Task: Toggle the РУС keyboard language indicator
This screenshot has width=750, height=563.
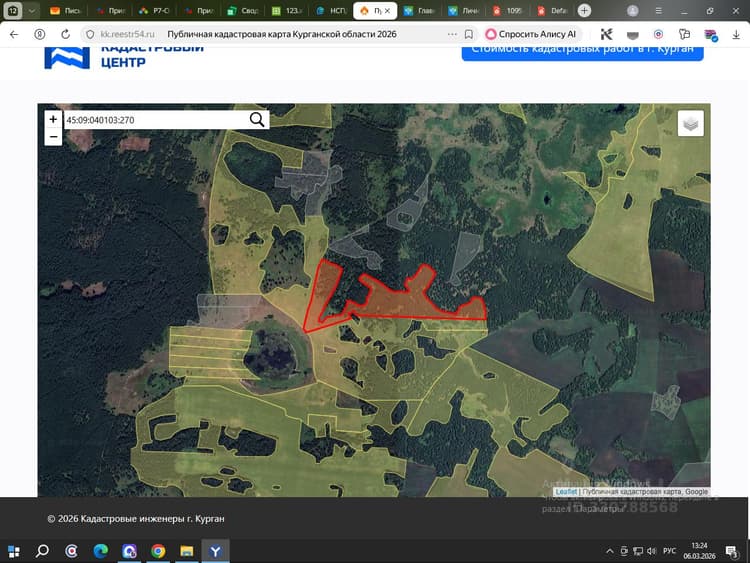Action: tap(669, 551)
